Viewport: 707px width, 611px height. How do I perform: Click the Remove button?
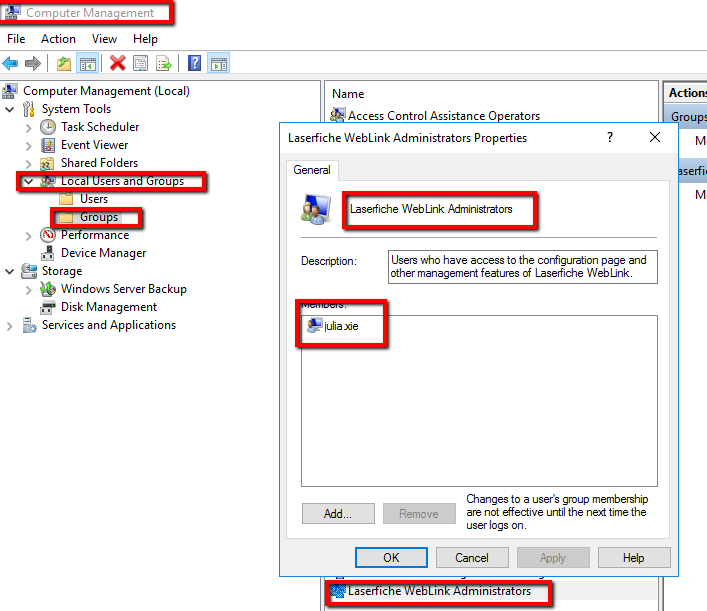tap(419, 514)
